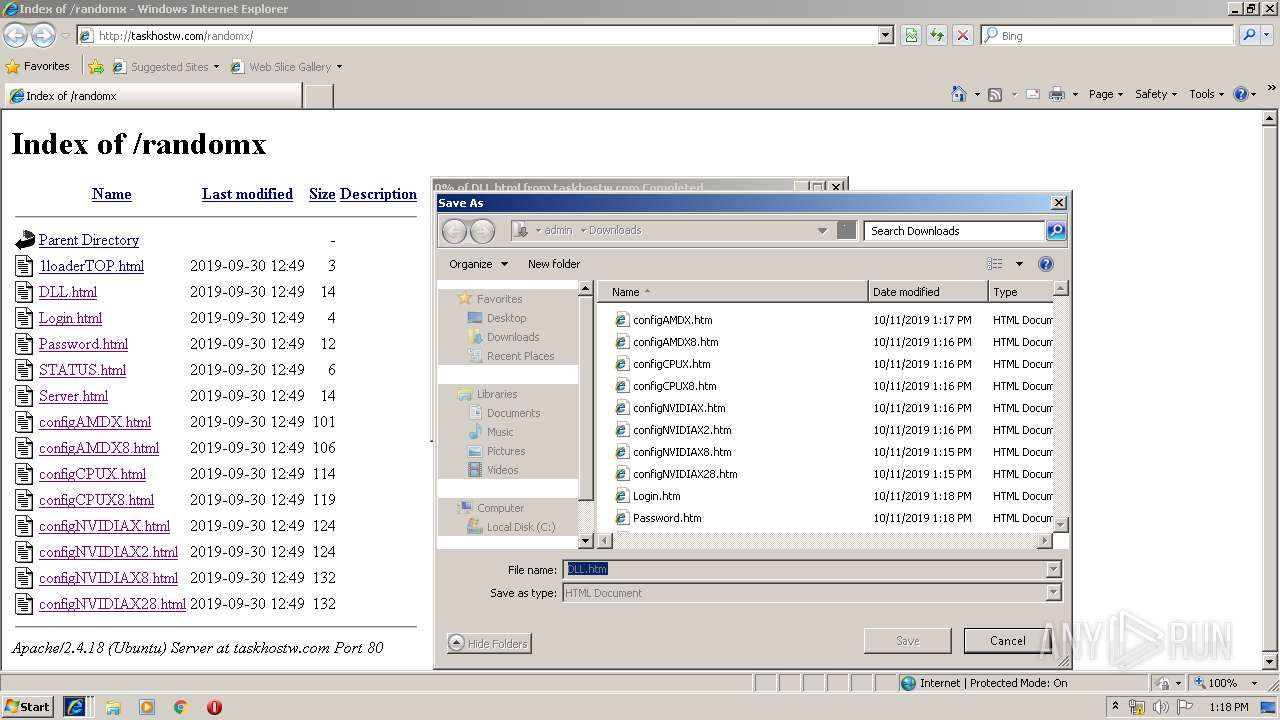This screenshot has width=1280, height=720.
Task: Open Internet Explorer from taskbar
Action: click(x=75, y=707)
